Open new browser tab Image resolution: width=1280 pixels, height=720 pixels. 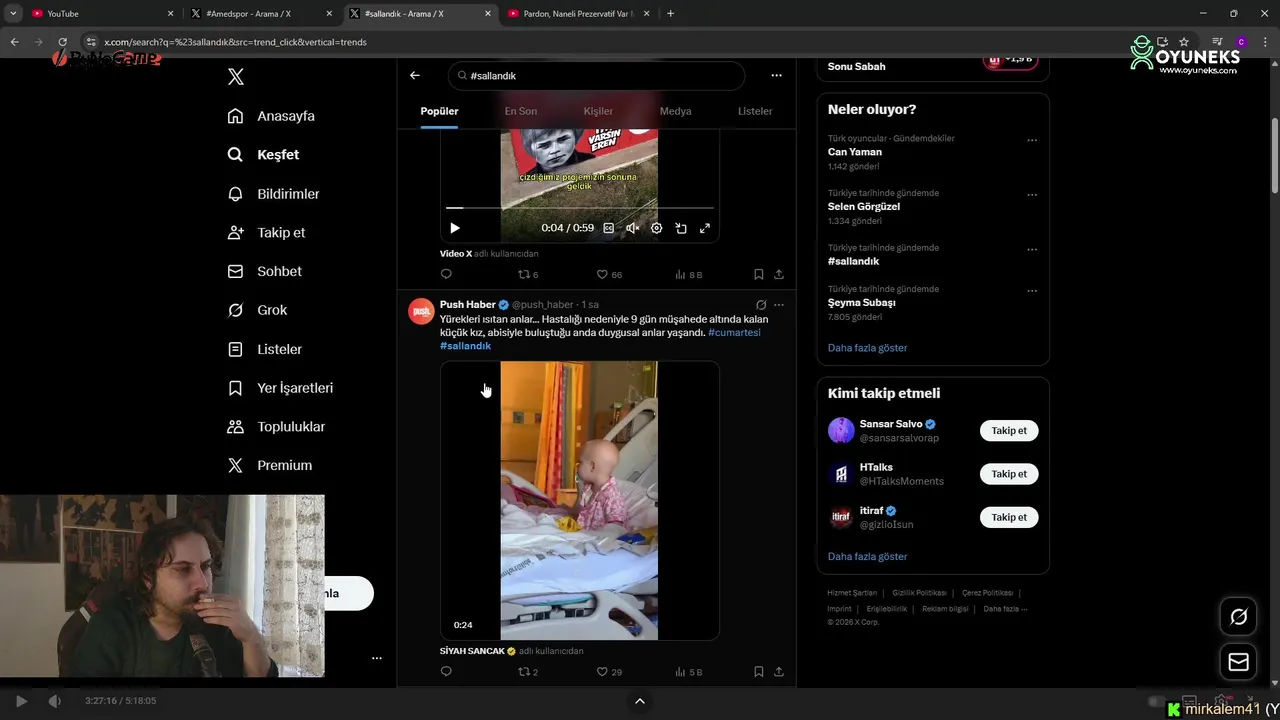tap(670, 13)
